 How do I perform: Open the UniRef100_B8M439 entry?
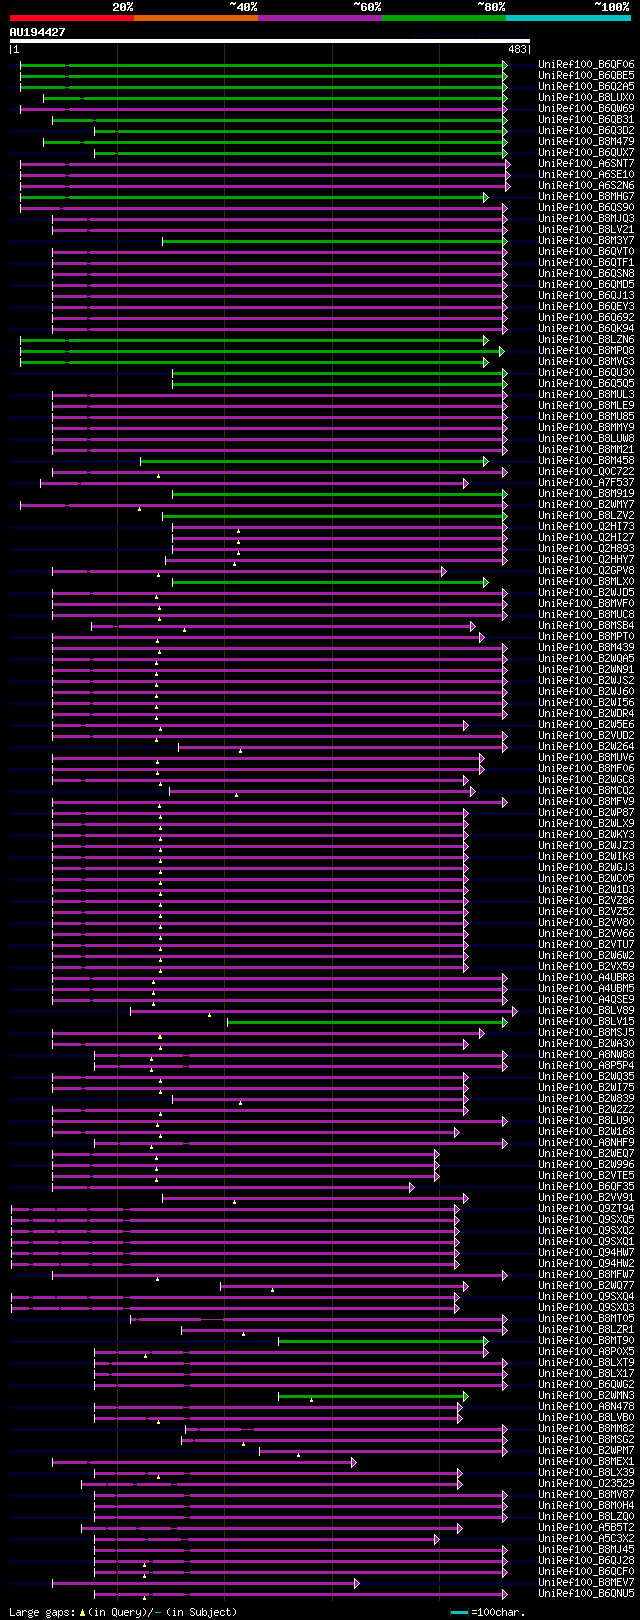tap(586, 647)
